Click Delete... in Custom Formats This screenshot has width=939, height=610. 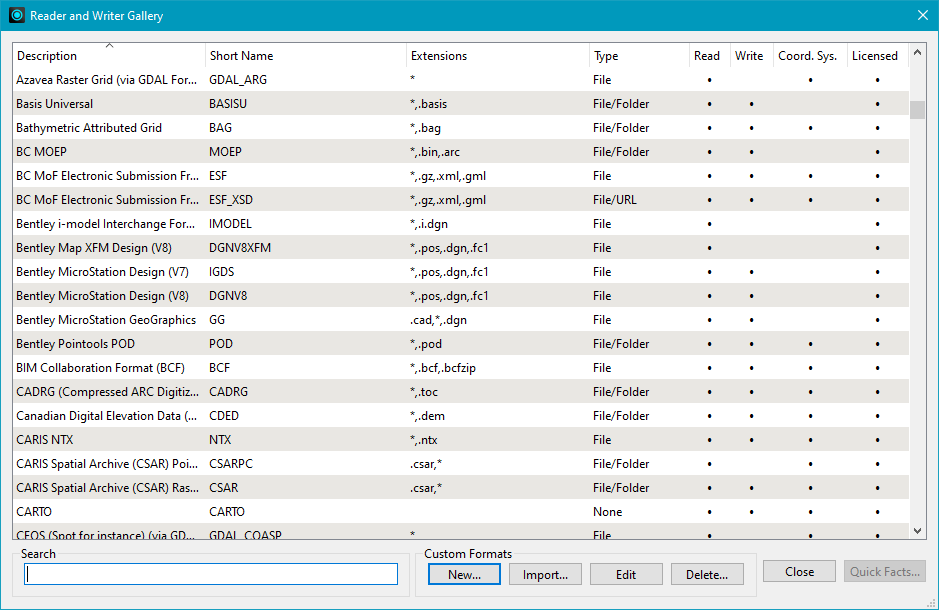pos(707,575)
